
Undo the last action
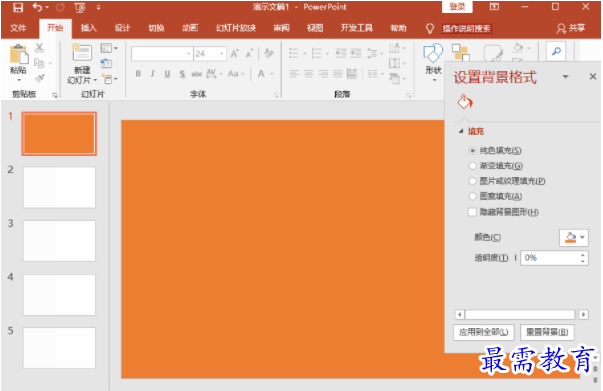pyautogui.click(x=37, y=7)
